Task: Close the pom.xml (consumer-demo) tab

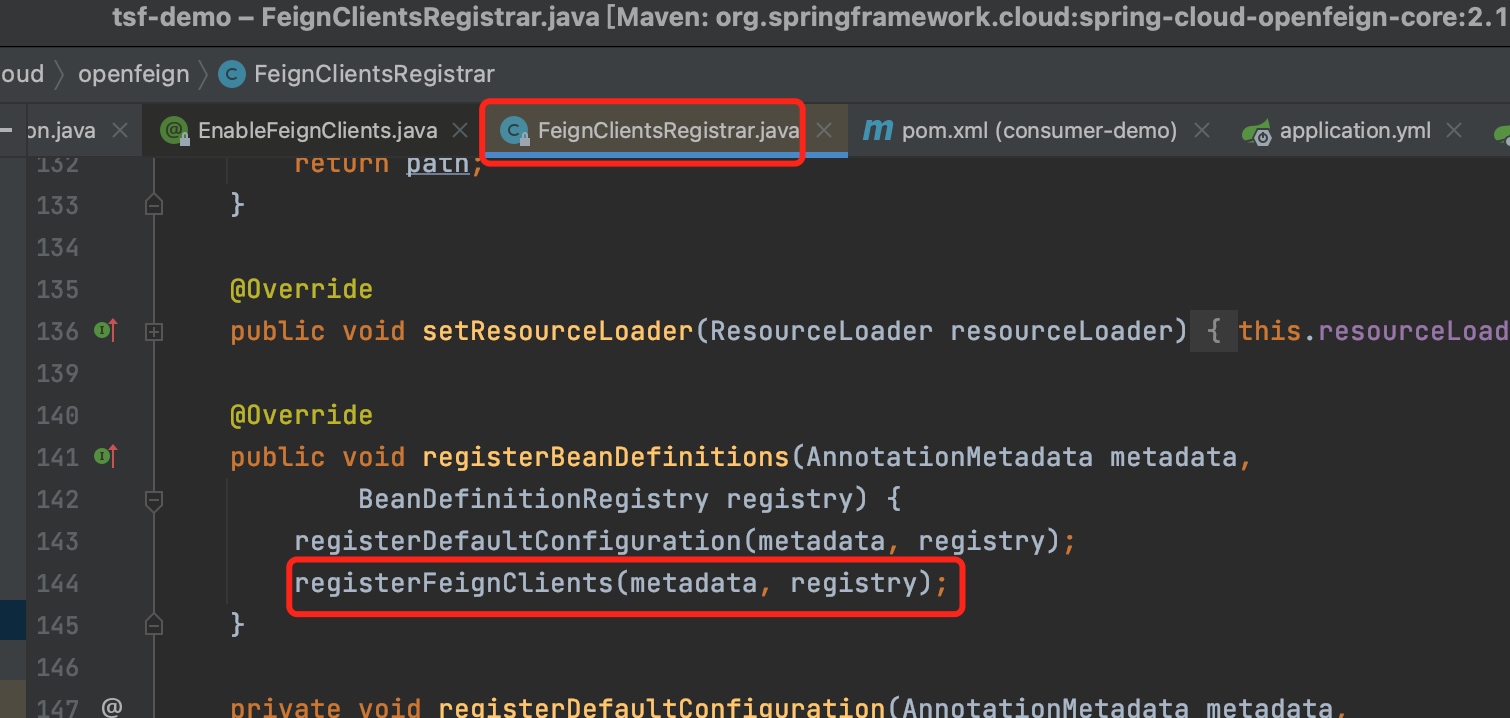Action: coord(1202,131)
